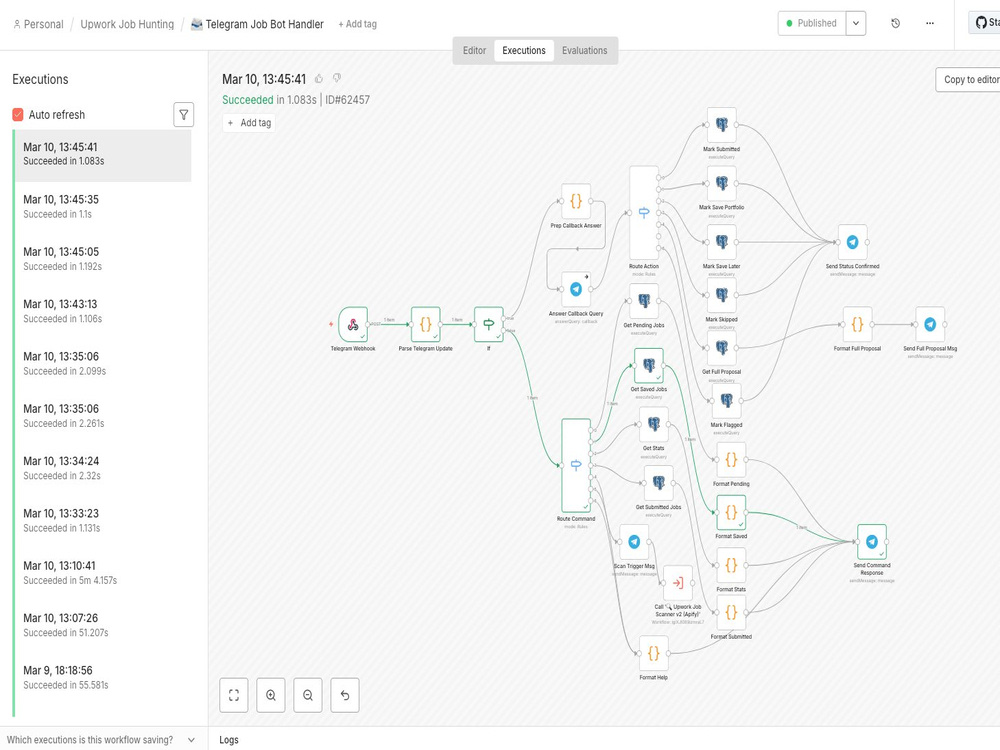This screenshot has height=750, width=1000.
Task: Select execution succeeded in 2.099s
Action: (102, 364)
